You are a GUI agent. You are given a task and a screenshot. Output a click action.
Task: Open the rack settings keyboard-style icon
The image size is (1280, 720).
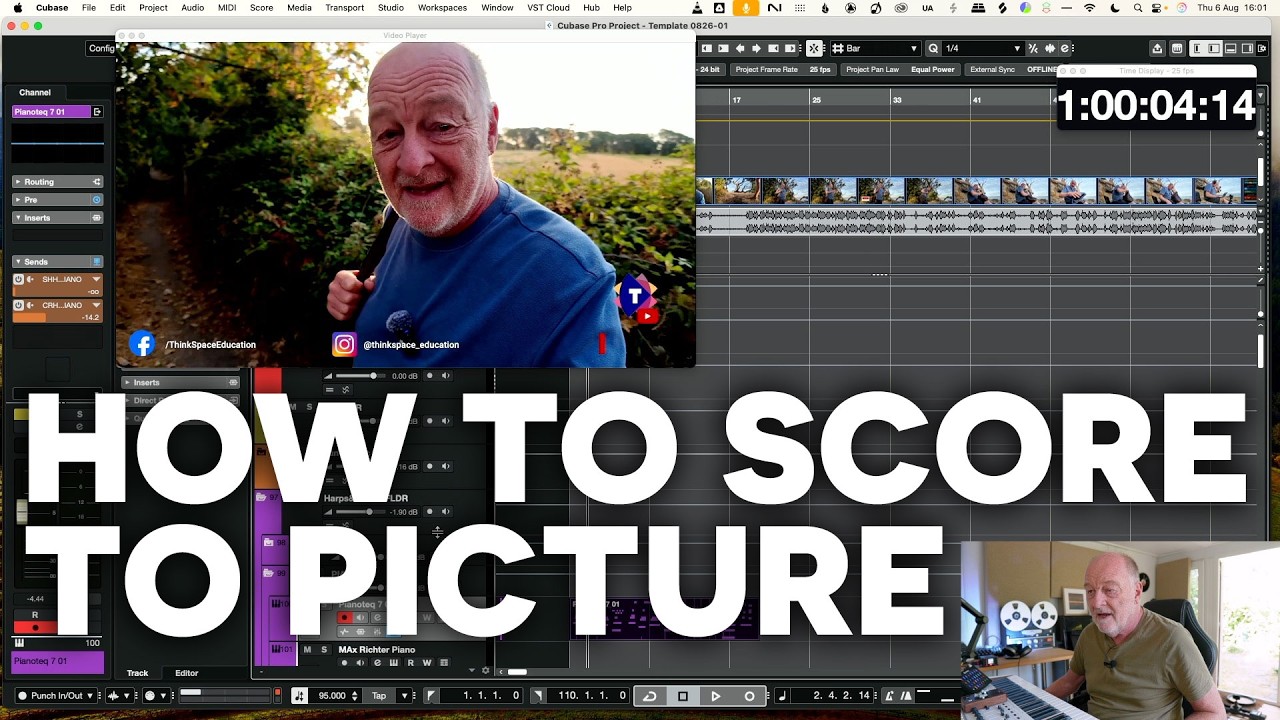click(x=1177, y=48)
